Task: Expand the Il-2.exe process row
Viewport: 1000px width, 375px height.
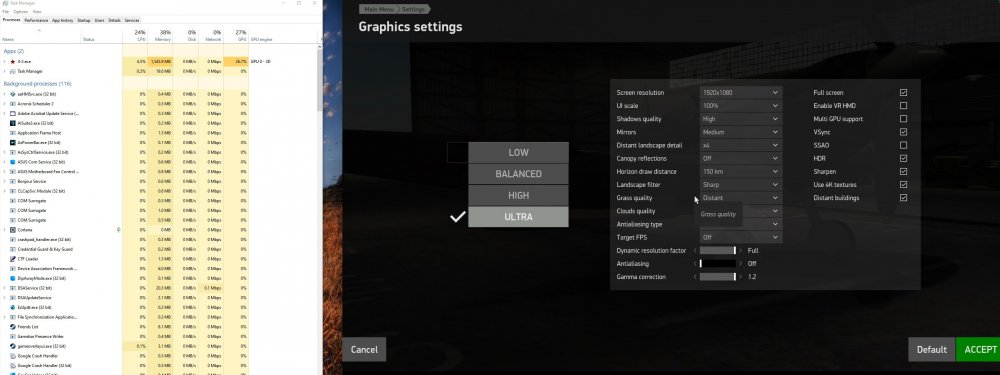Action: (x=5, y=61)
